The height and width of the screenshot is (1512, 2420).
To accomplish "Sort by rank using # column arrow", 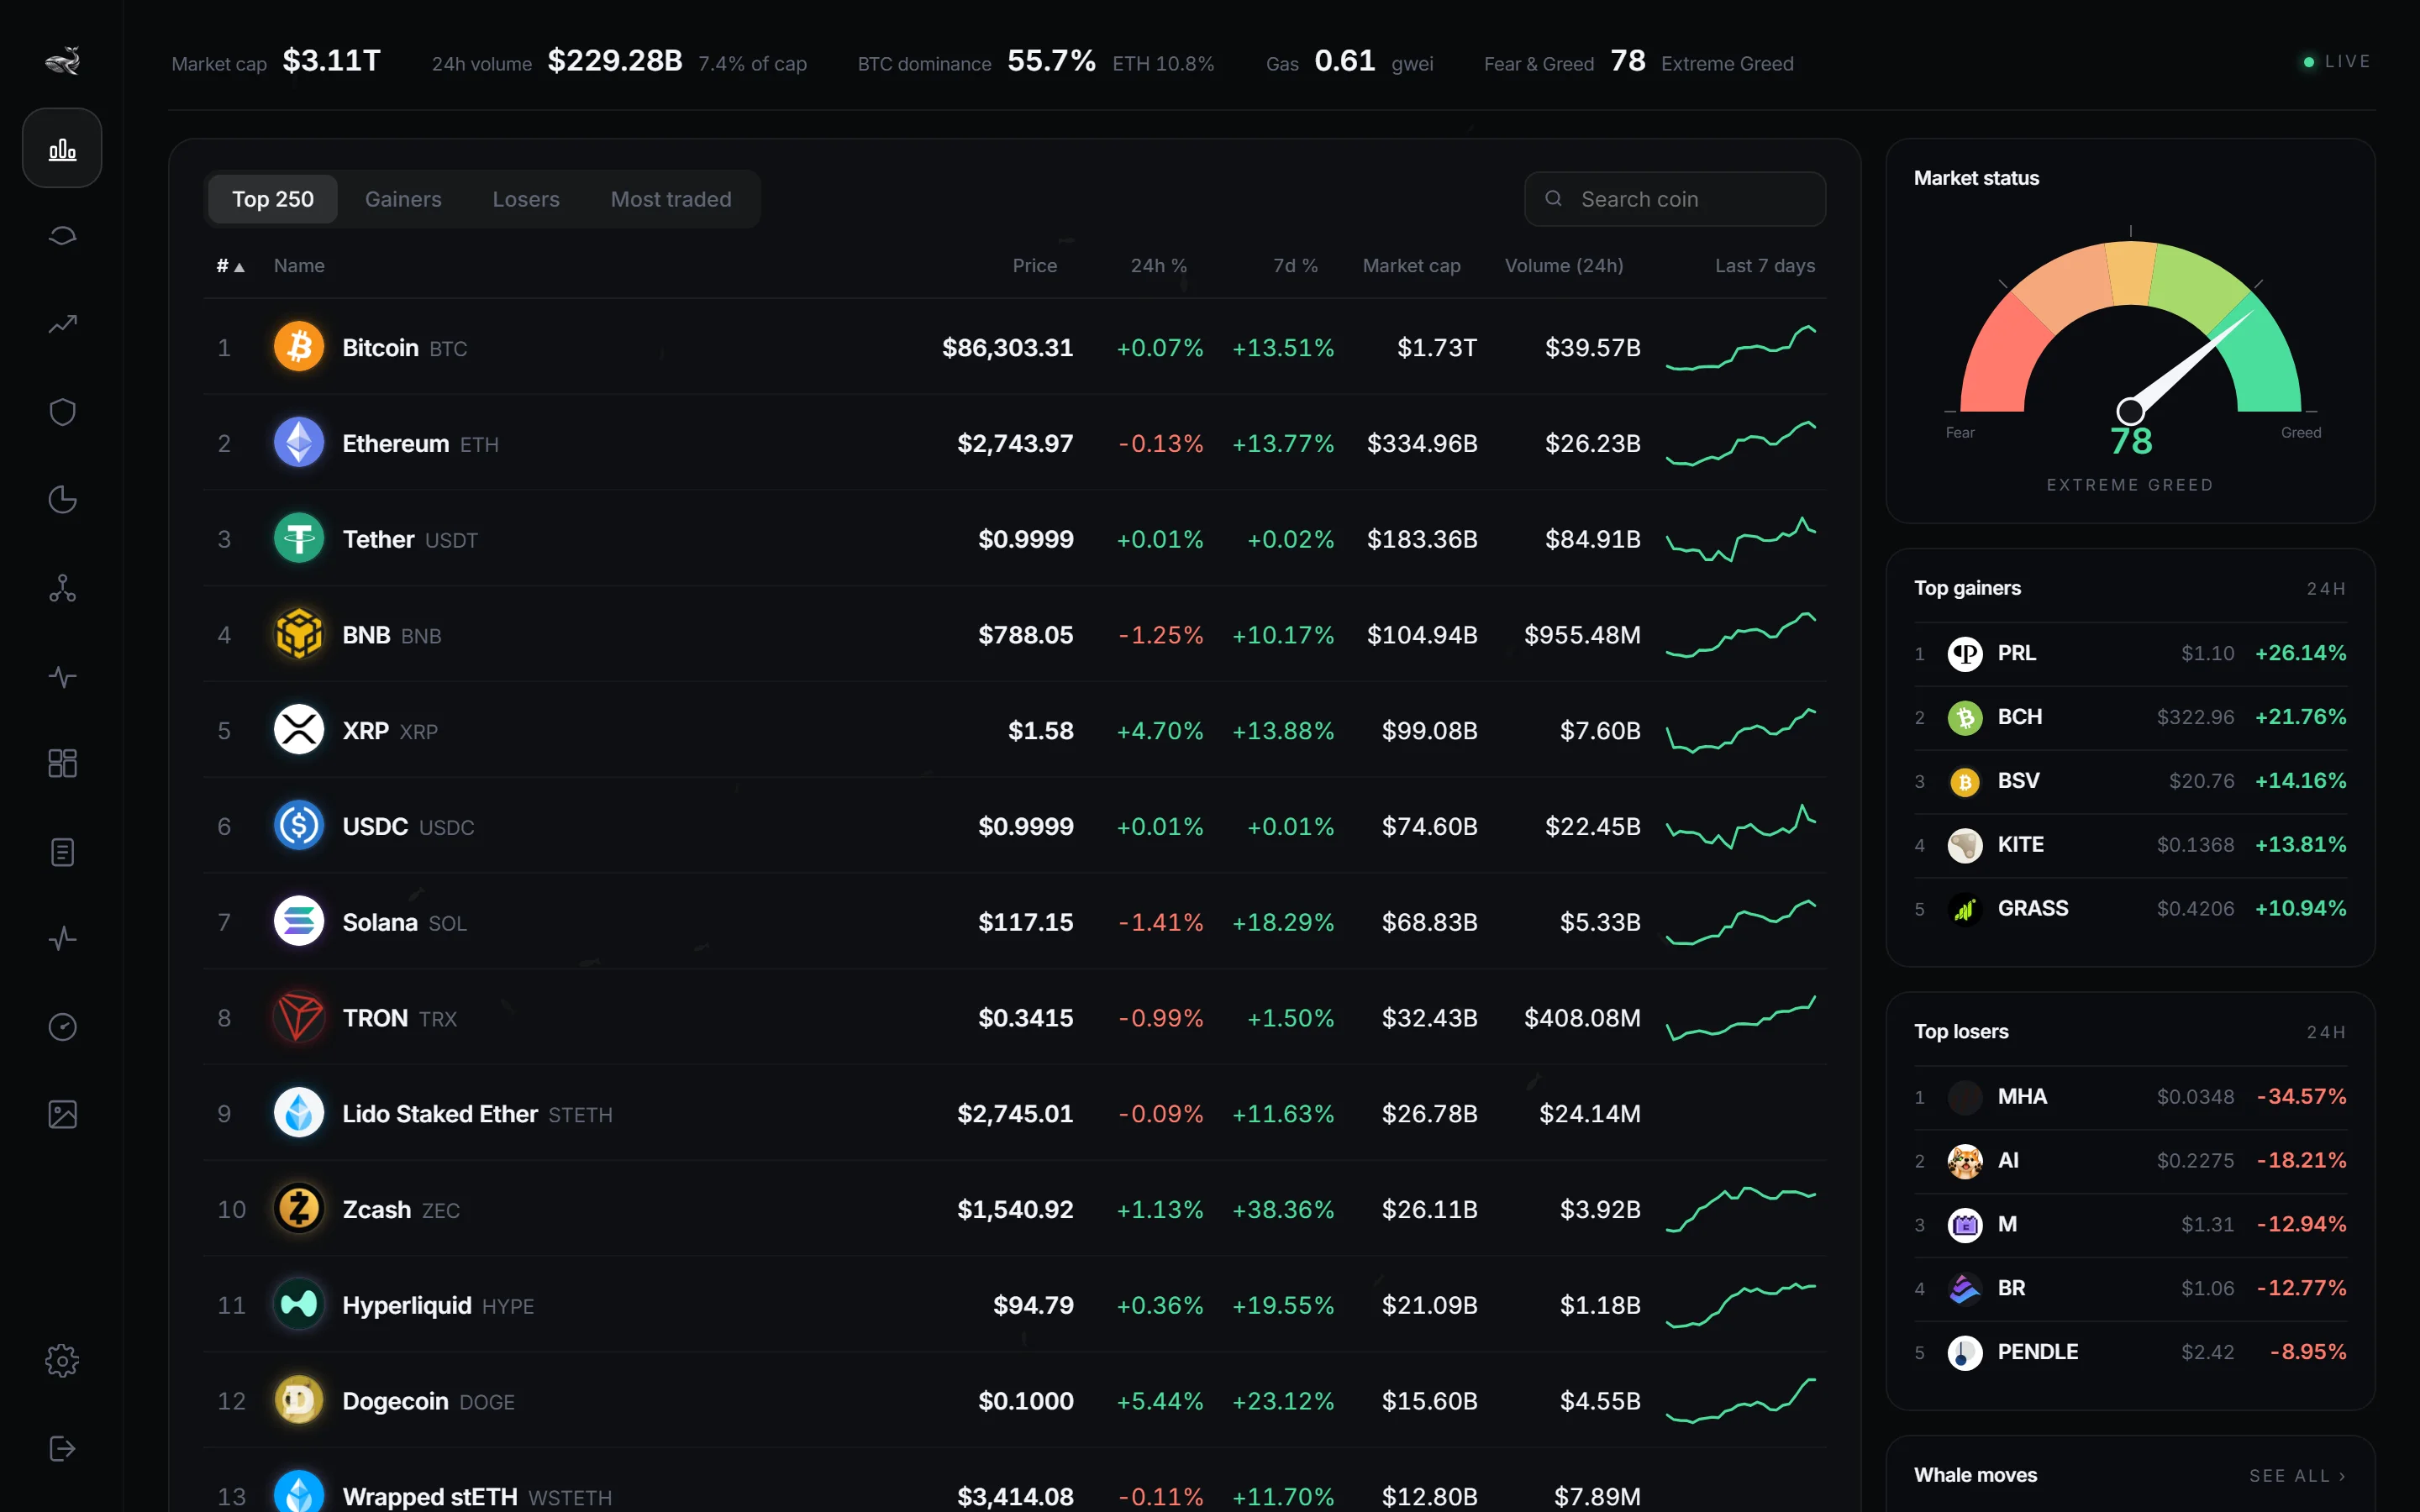I will 231,266.
